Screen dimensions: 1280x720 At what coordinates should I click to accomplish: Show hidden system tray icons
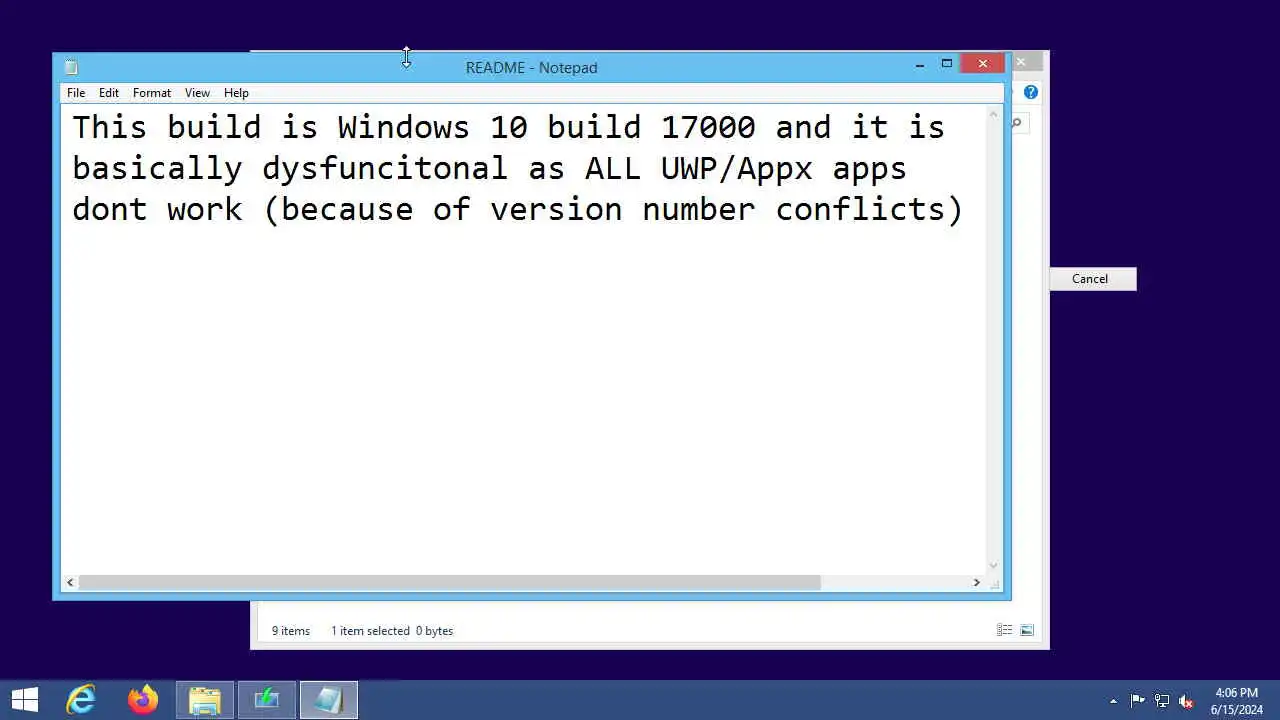(1114, 701)
